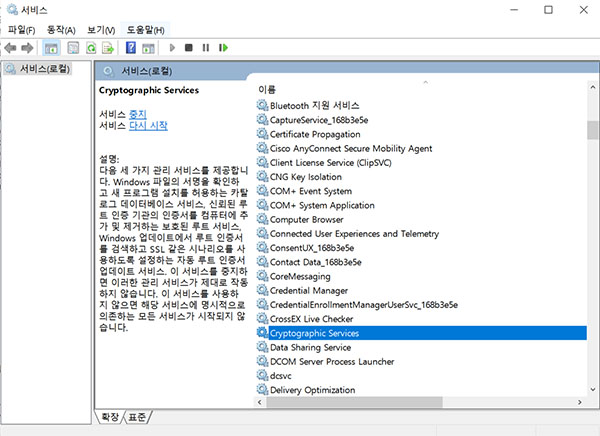
Task: Click gear icon beside Credential Manager
Action: coord(262,290)
